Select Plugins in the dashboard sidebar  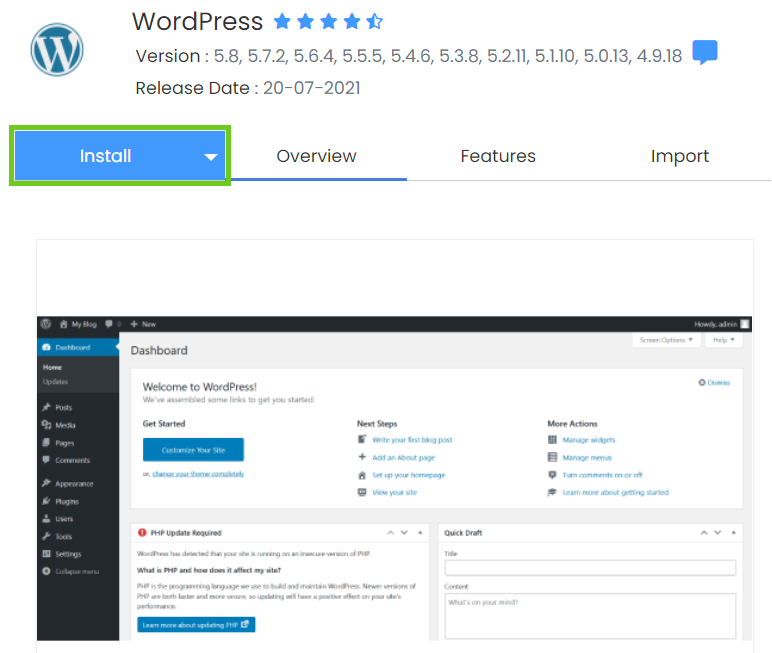[66, 501]
